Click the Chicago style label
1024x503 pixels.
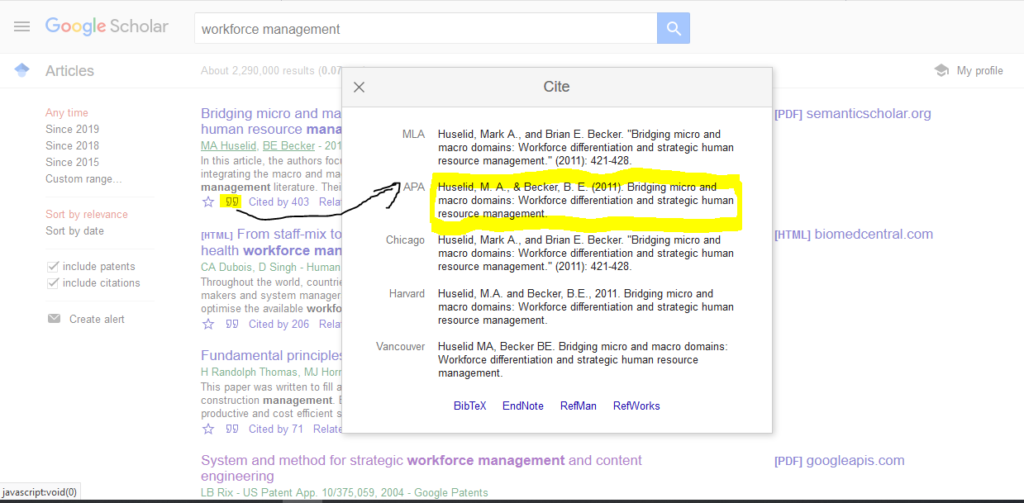[x=405, y=240]
